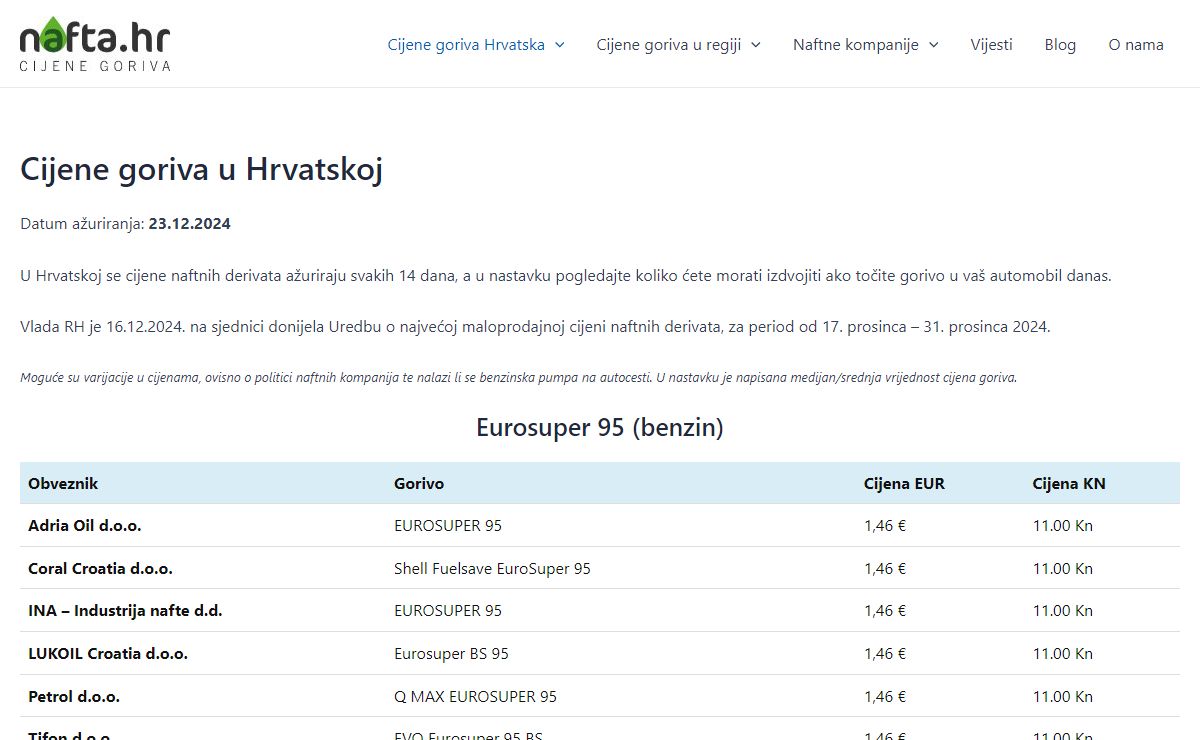The width and height of the screenshot is (1200, 740).
Task: Expand chevron next to Naftne kompanije
Action: click(x=933, y=44)
